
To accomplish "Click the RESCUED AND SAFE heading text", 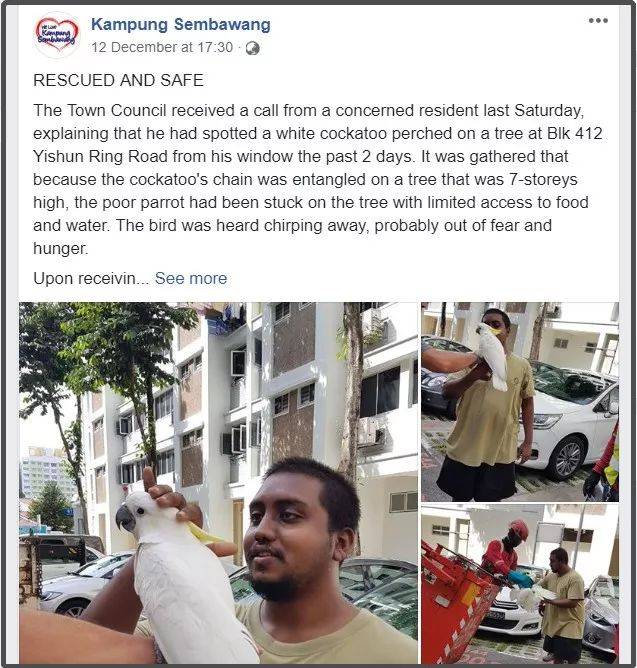I will coord(118,80).
